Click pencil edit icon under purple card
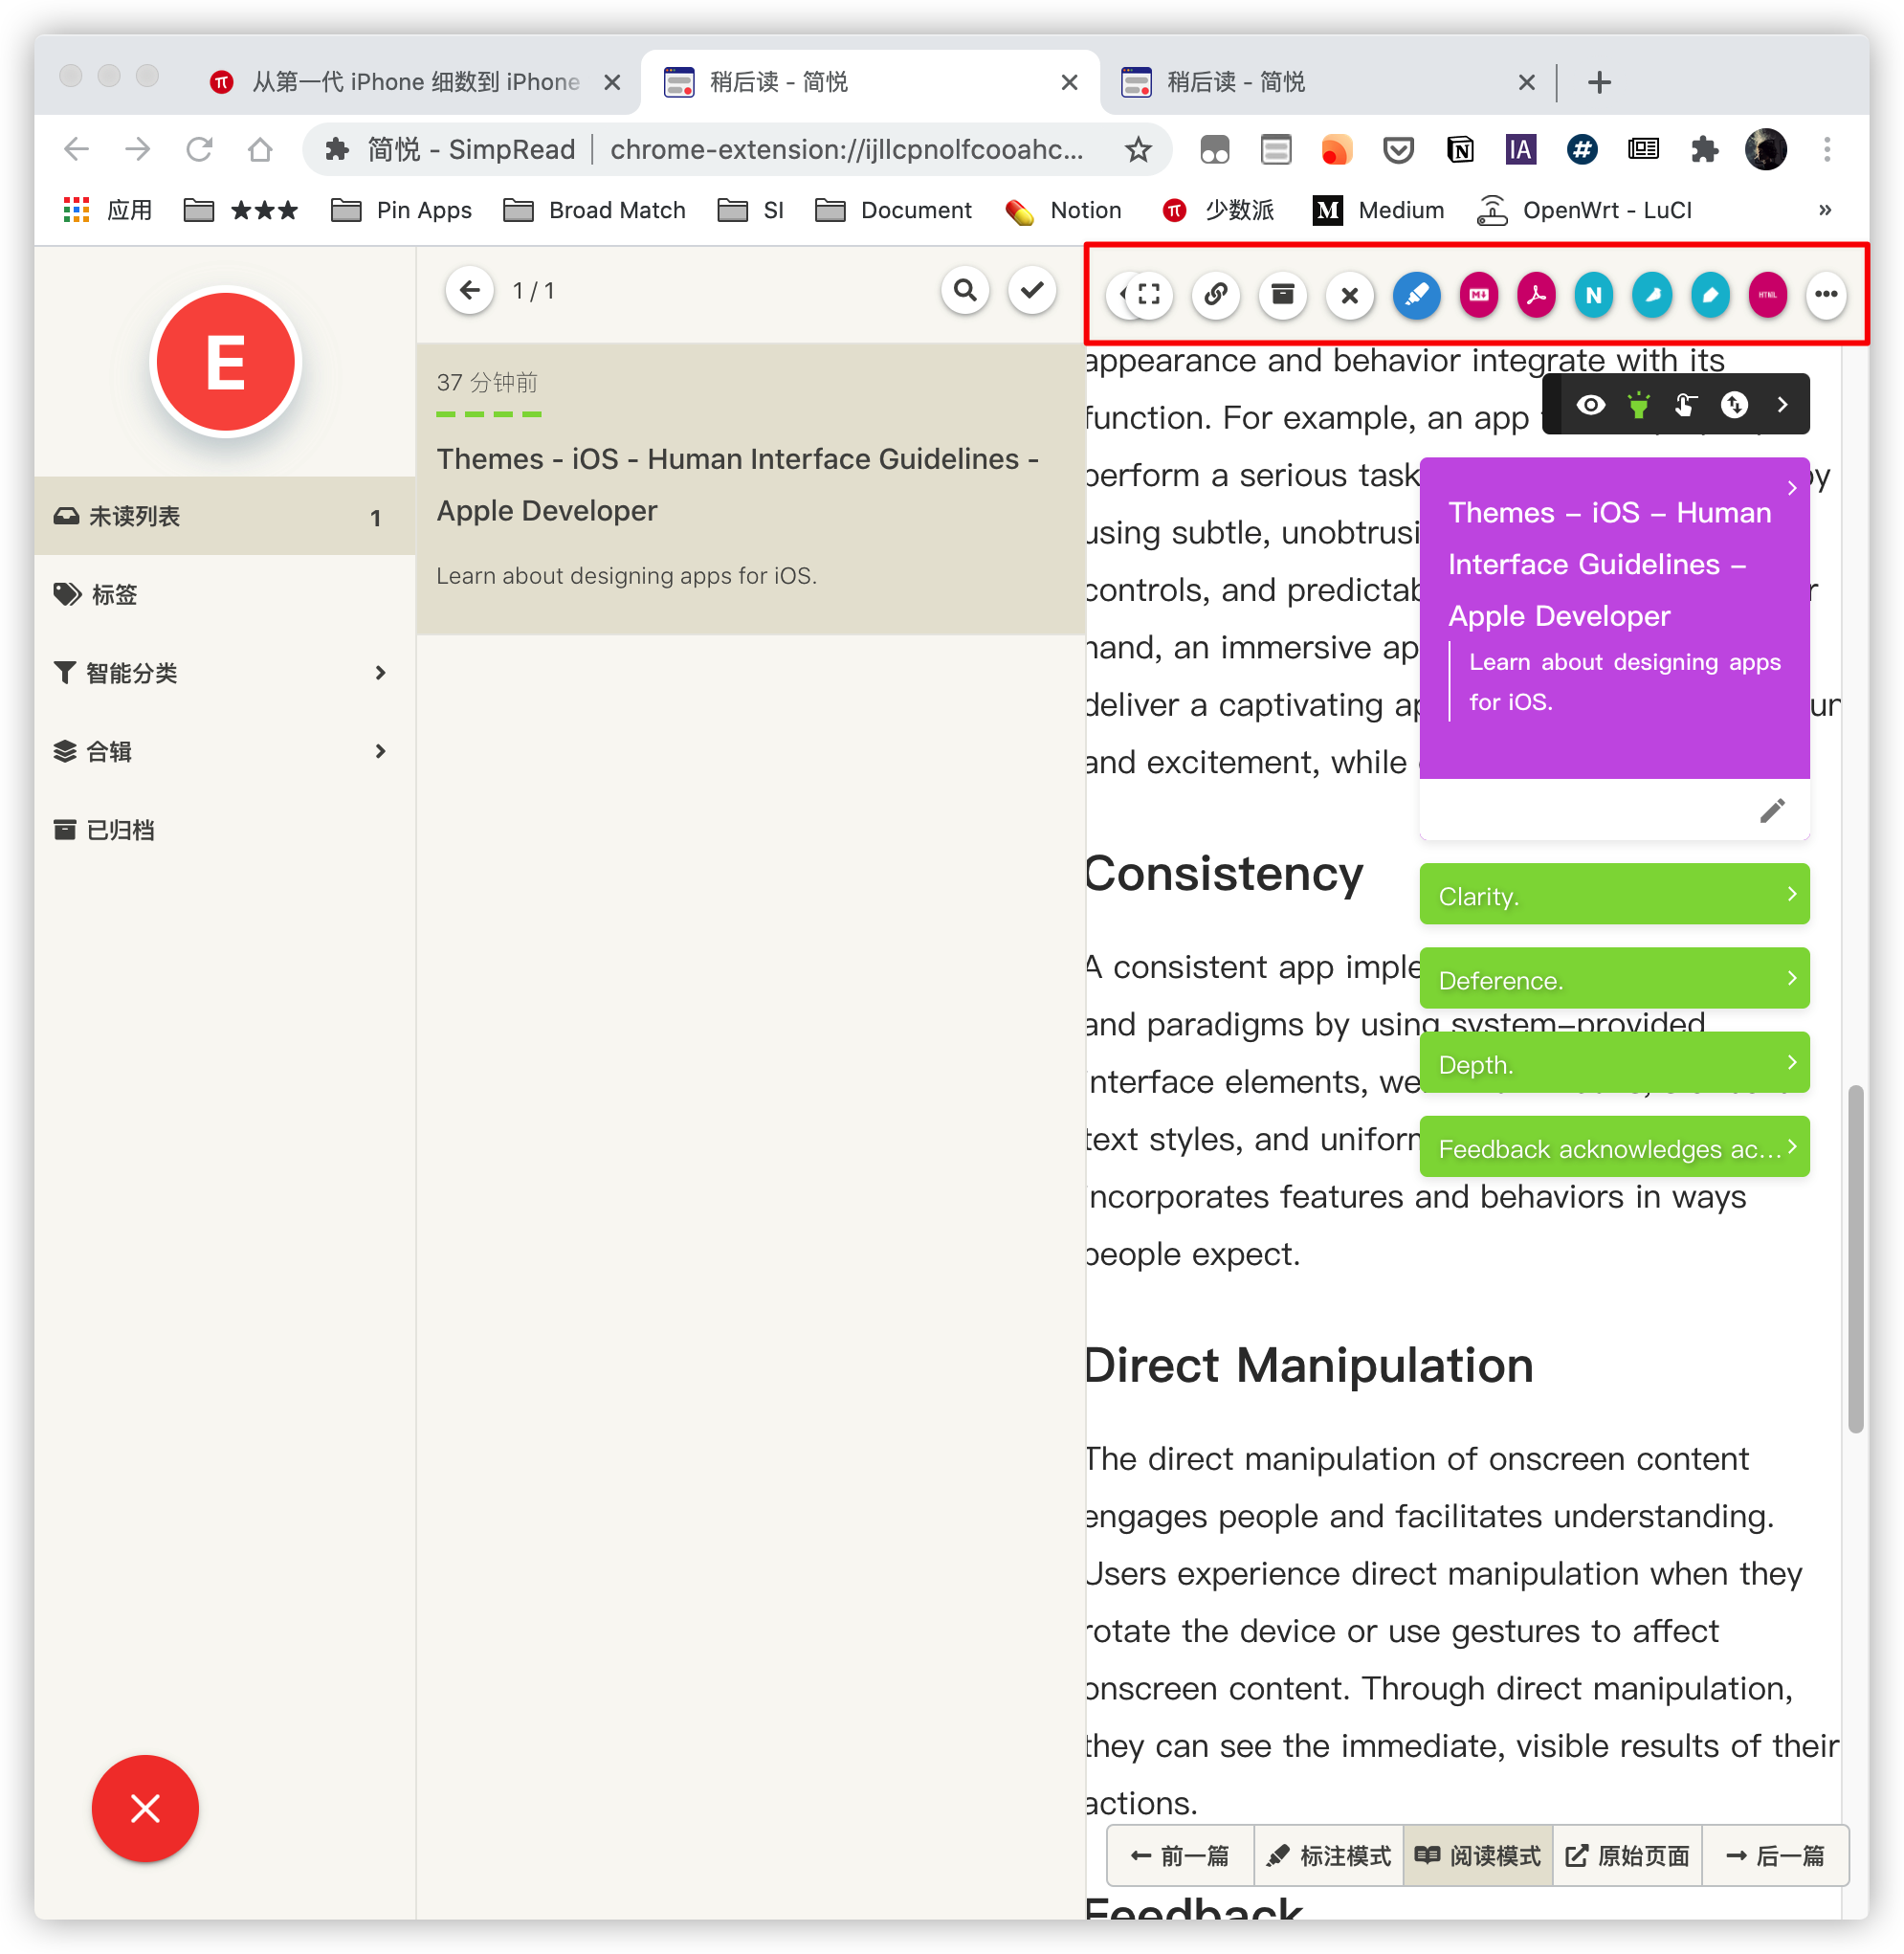 pos(1773,811)
